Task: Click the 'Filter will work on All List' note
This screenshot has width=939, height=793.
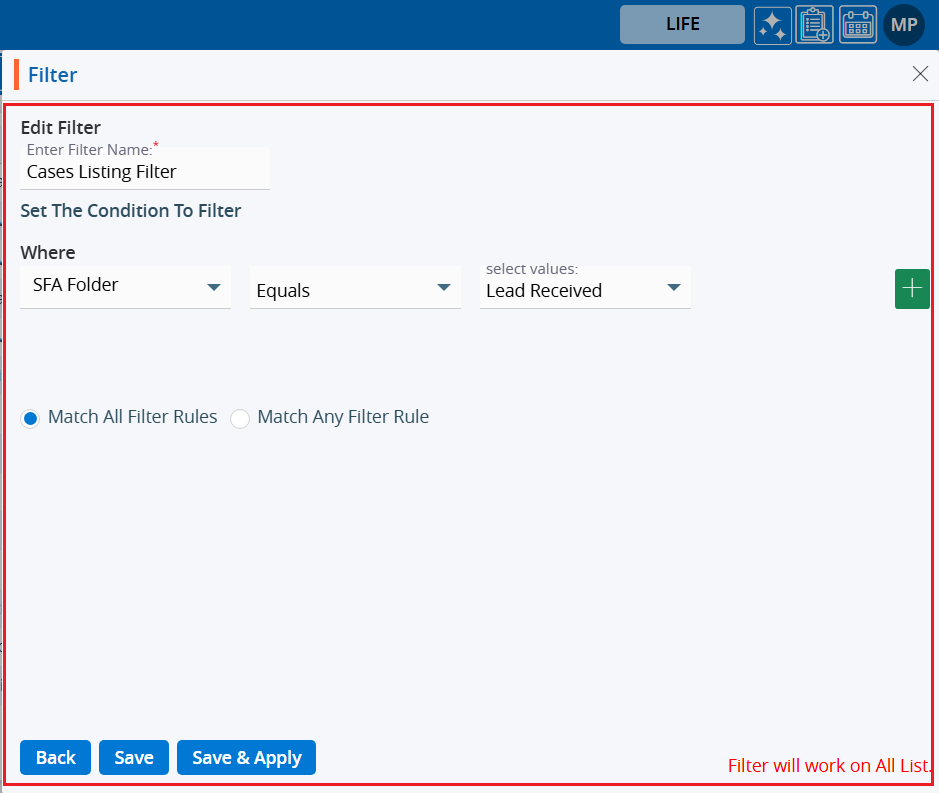Action: pyautogui.click(x=829, y=766)
